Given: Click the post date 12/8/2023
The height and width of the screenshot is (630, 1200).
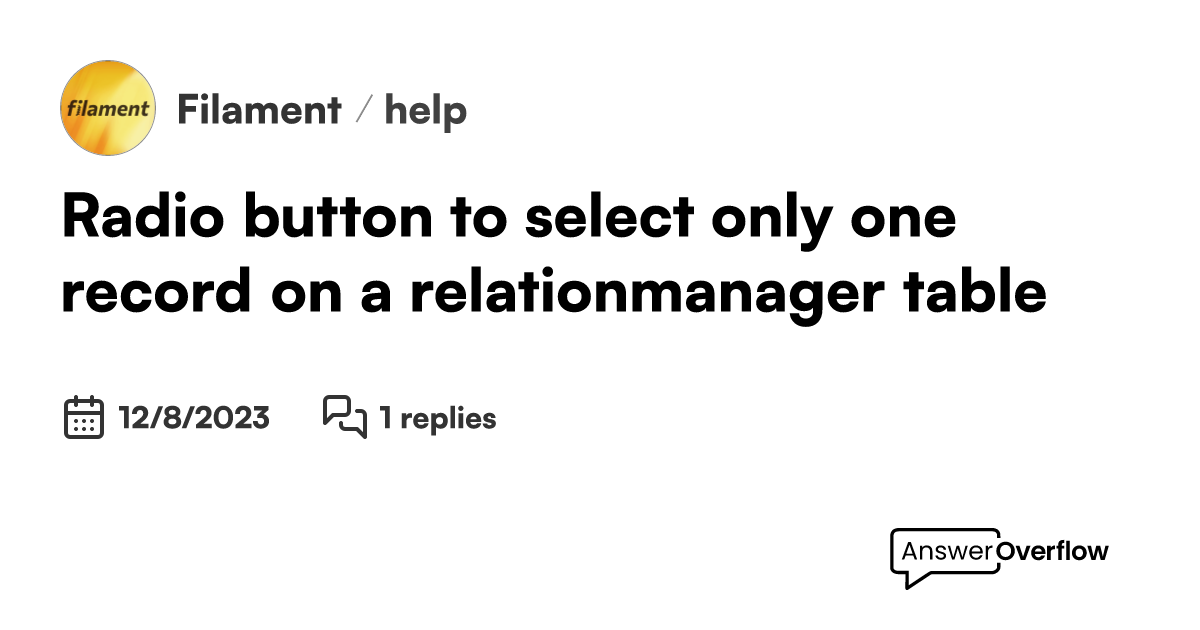Looking at the screenshot, I should coord(194,417).
